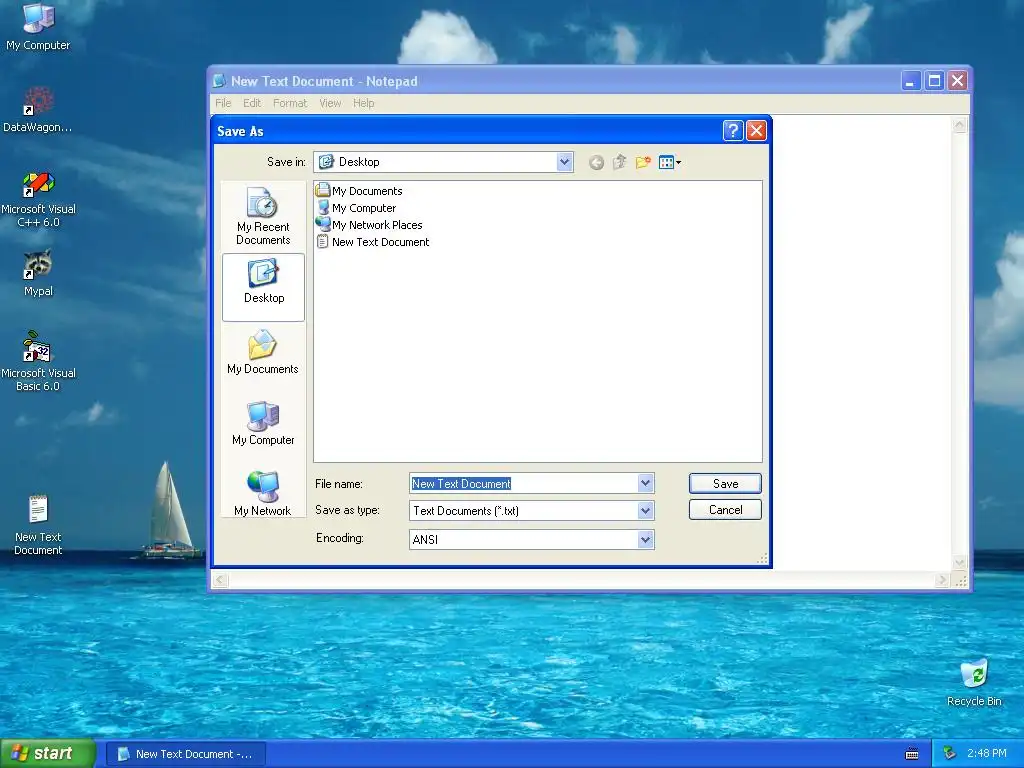Expand the Save as type dropdown
Screen dimensions: 1024x768
point(645,511)
